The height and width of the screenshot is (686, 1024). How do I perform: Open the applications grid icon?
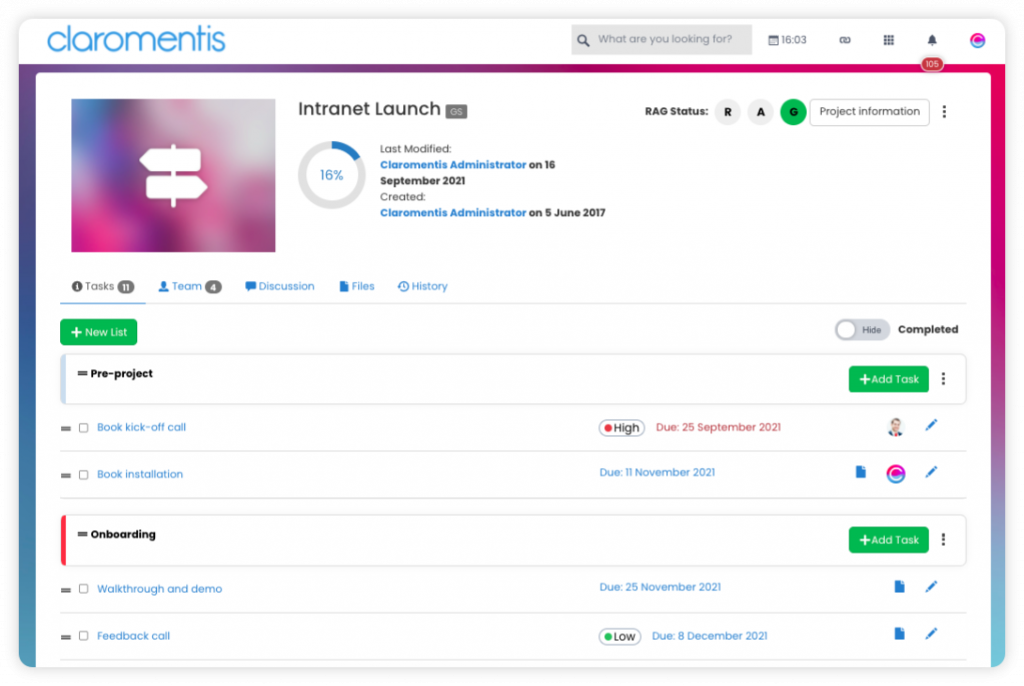click(888, 40)
